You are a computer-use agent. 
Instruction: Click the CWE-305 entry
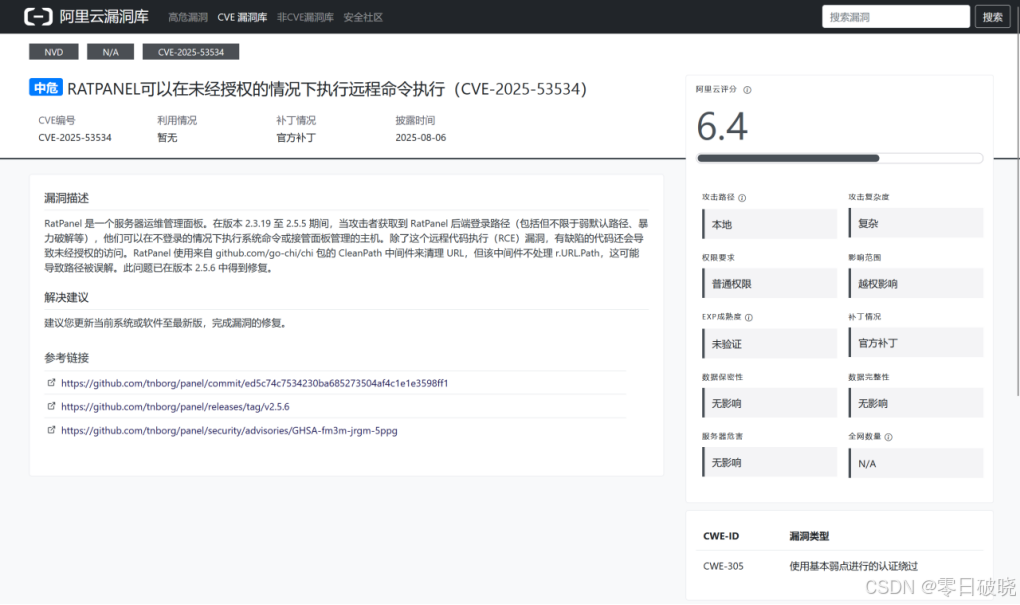[723, 567]
